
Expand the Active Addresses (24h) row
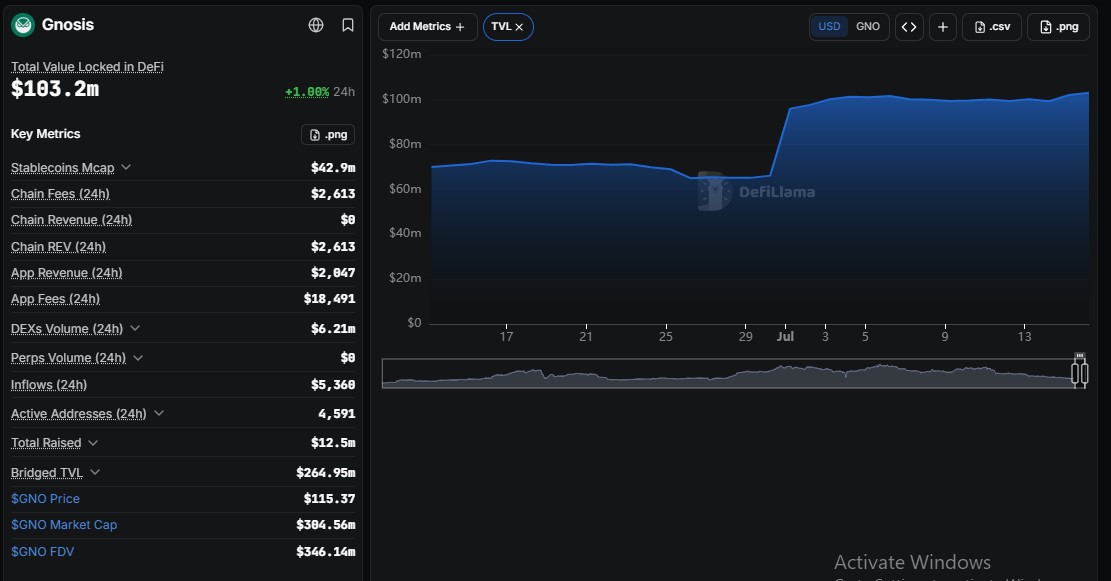click(159, 413)
